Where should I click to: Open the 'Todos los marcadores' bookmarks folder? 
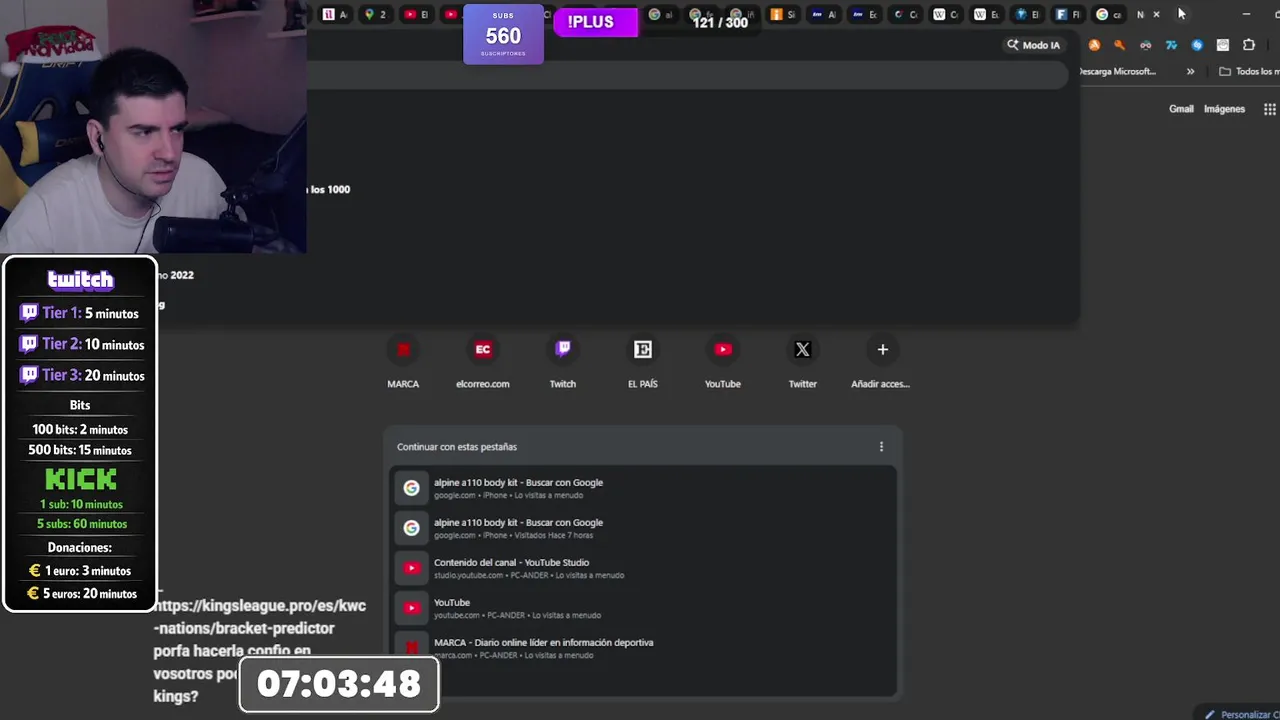(x=1248, y=71)
